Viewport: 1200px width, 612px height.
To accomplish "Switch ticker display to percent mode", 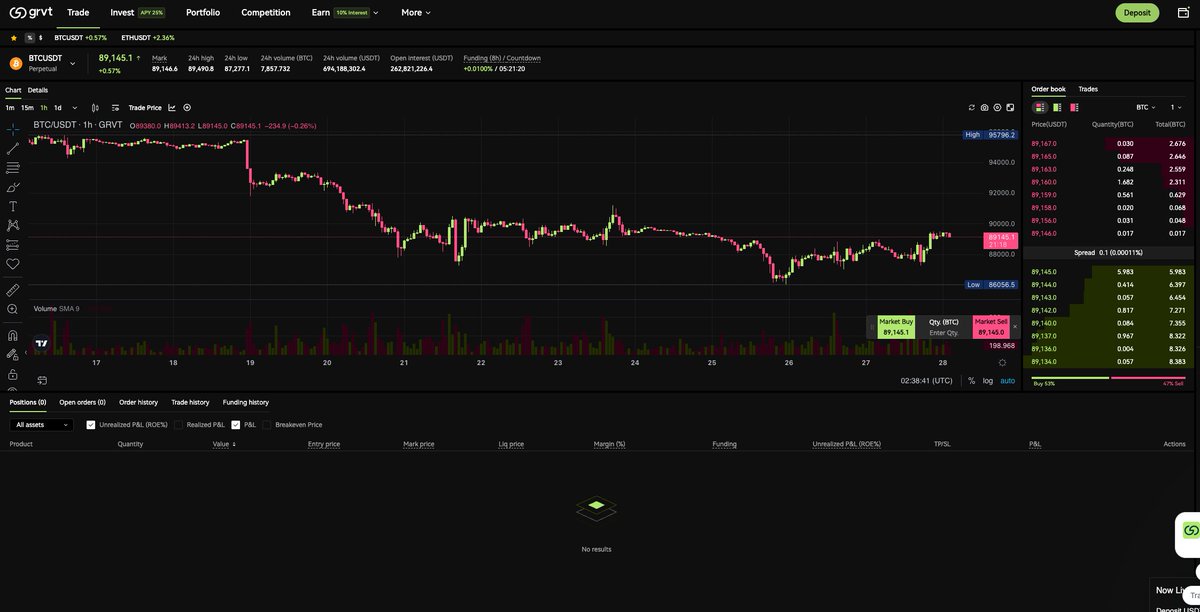I will [x=30, y=38].
